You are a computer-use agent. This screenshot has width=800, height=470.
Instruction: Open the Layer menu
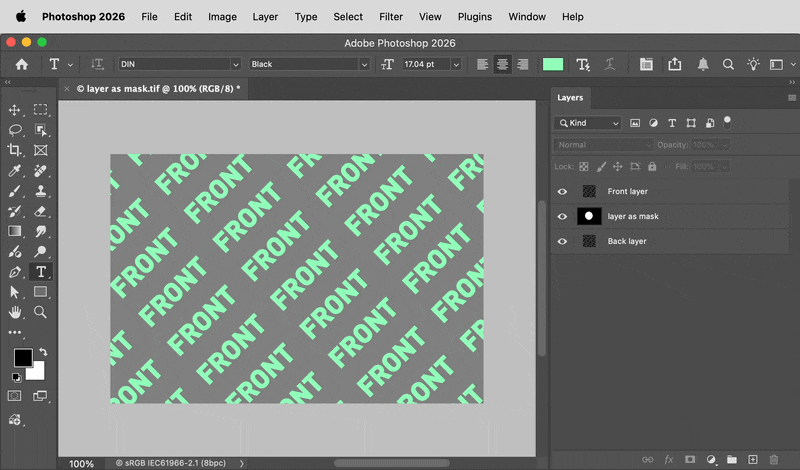coord(265,17)
